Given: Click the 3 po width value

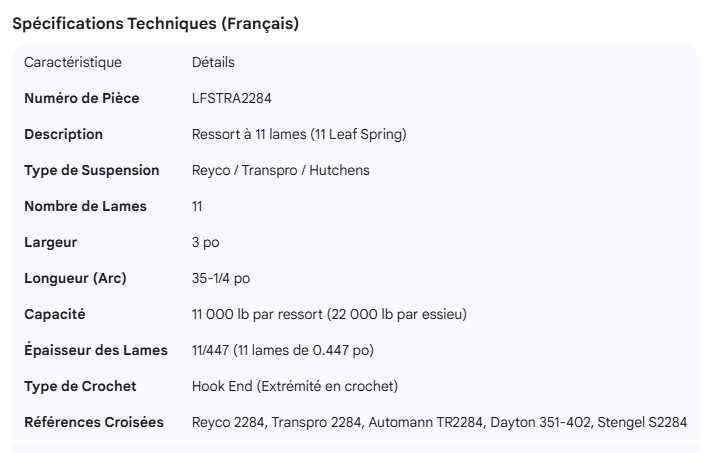Looking at the screenshot, I should click(x=205, y=242).
